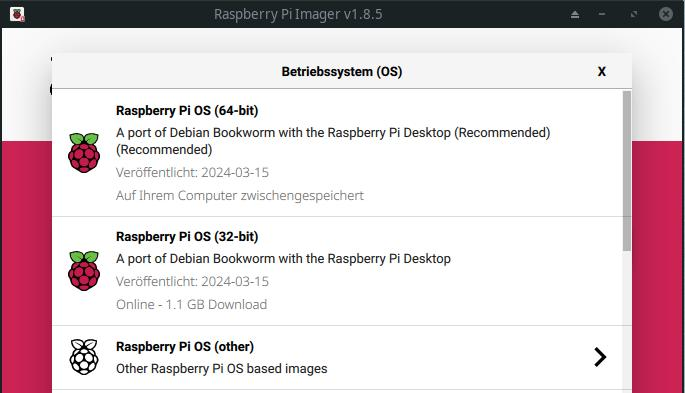Close the Raspberry Pi Imager window
The width and height of the screenshot is (685, 393).
pos(666,14)
